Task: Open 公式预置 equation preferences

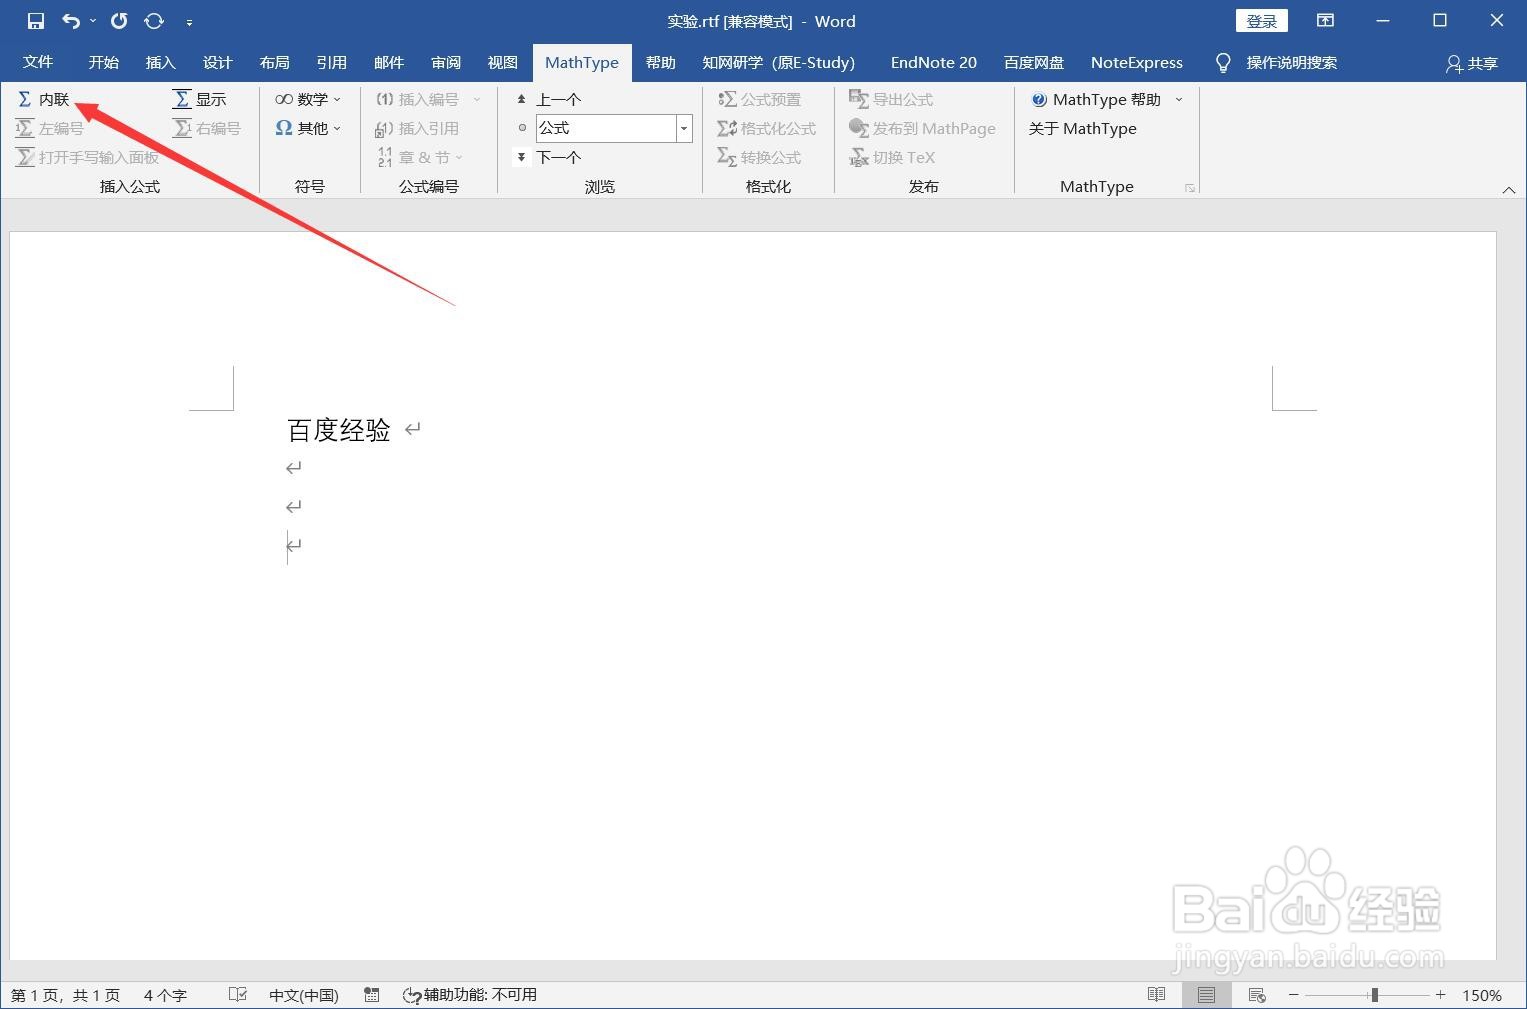Action: point(760,99)
